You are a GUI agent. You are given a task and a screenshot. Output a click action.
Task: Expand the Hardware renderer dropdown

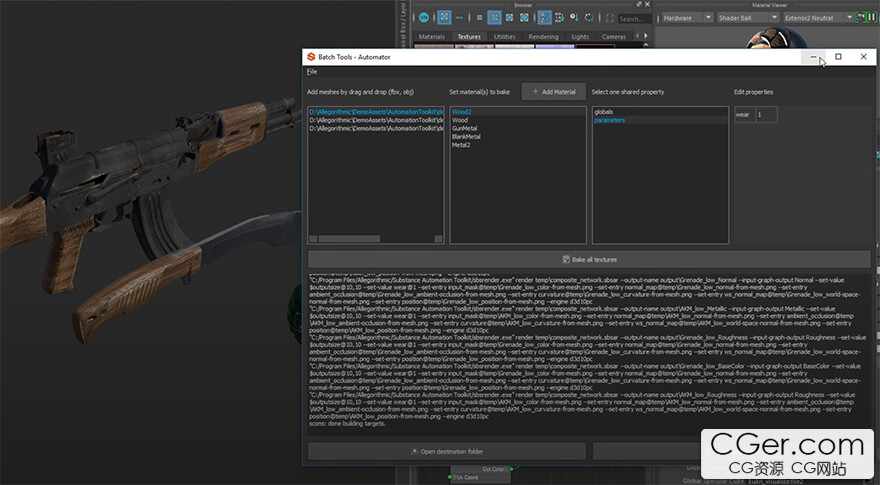click(x=687, y=18)
